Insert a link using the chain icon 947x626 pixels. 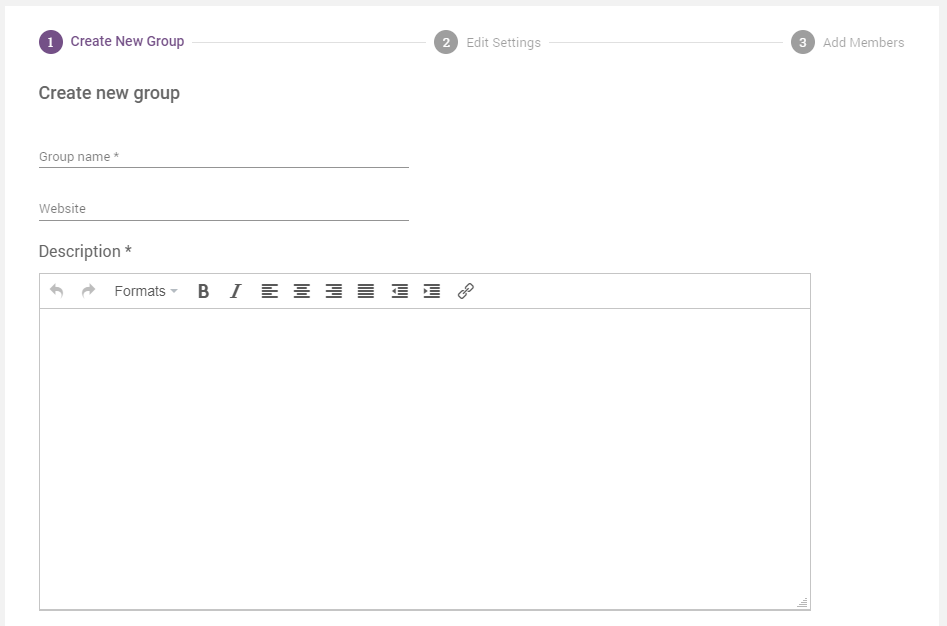point(465,291)
